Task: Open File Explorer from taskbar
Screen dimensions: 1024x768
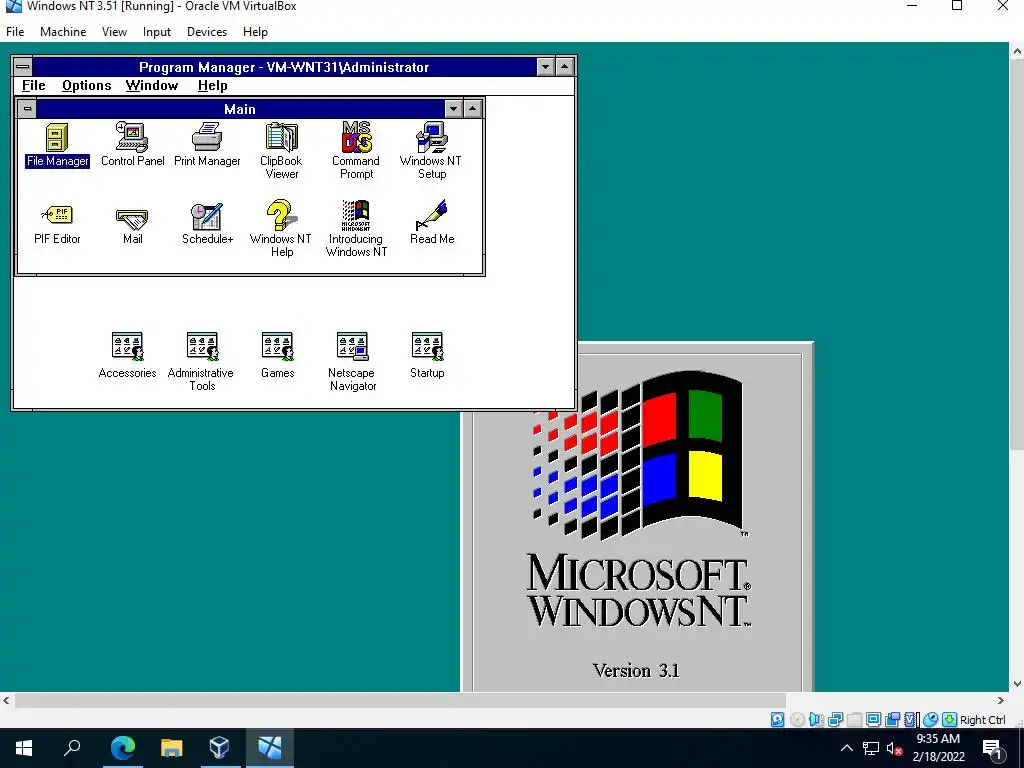Action: pyautogui.click(x=171, y=748)
